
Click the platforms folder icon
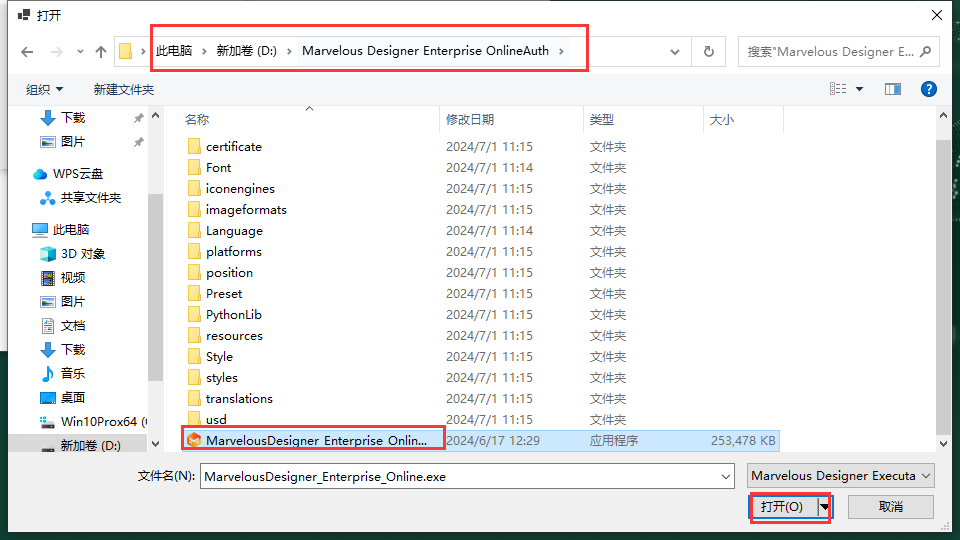click(x=194, y=252)
